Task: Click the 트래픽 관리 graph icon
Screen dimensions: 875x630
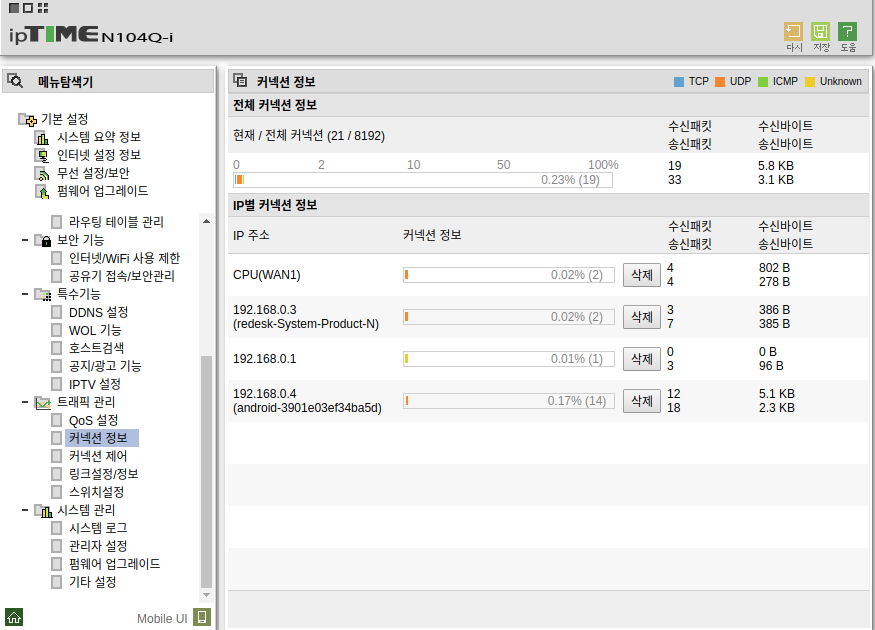Action: (43, 402)
